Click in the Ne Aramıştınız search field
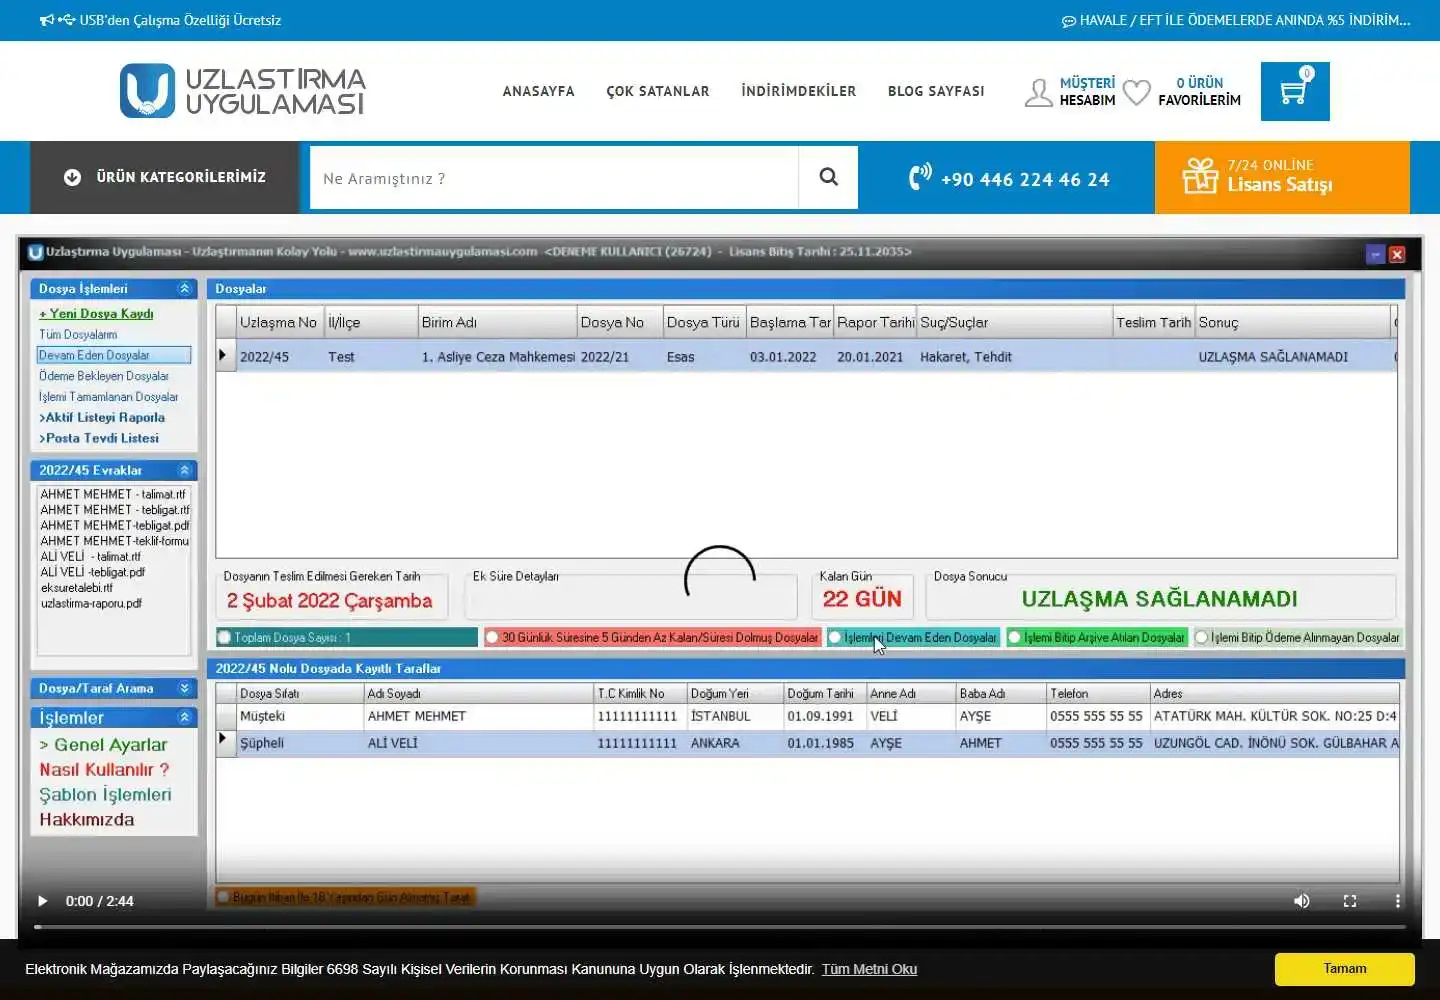Image resolution: width=1440 pixels, height=1000 pixels. pyautogui.click(x=554, y=178)
